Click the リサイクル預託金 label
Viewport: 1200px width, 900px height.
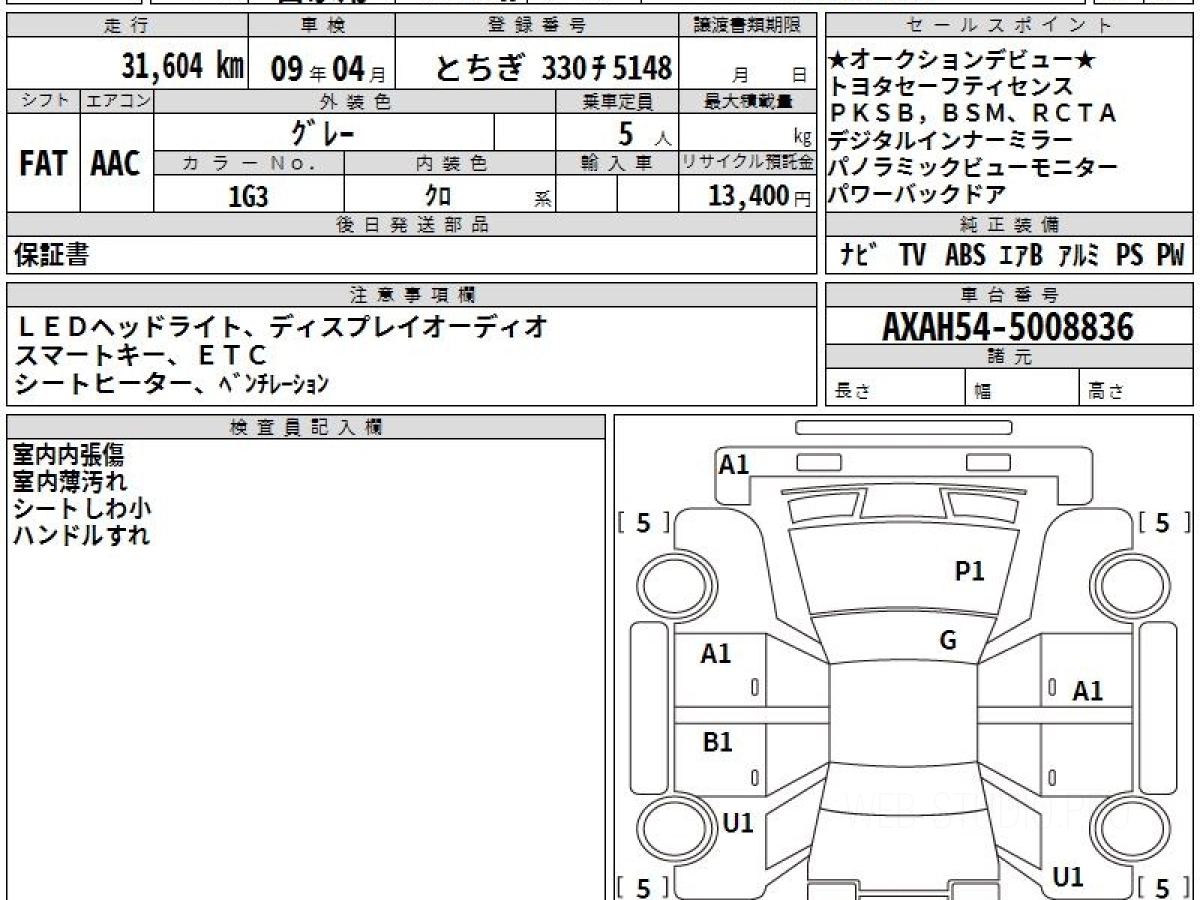749,163
